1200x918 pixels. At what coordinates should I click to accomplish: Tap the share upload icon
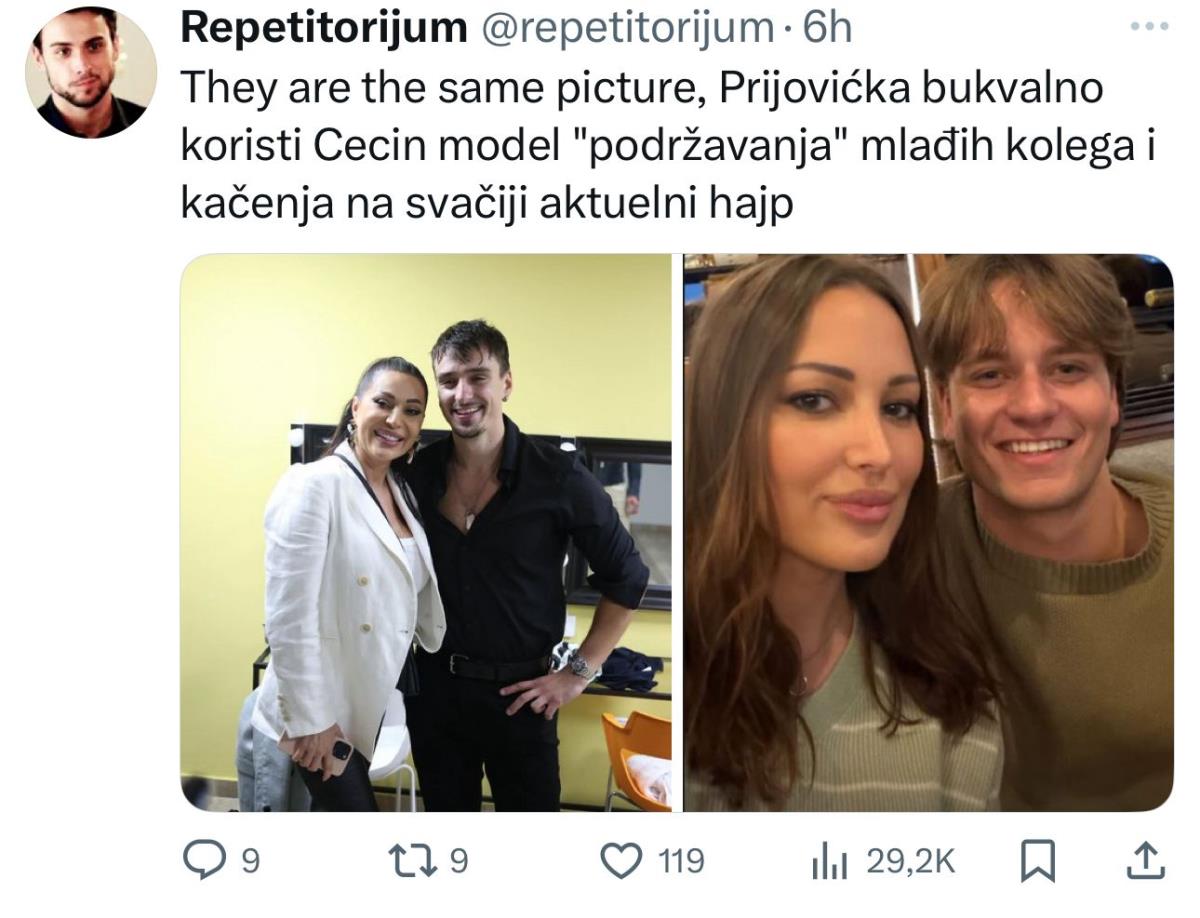click(x=1146, y=860)
